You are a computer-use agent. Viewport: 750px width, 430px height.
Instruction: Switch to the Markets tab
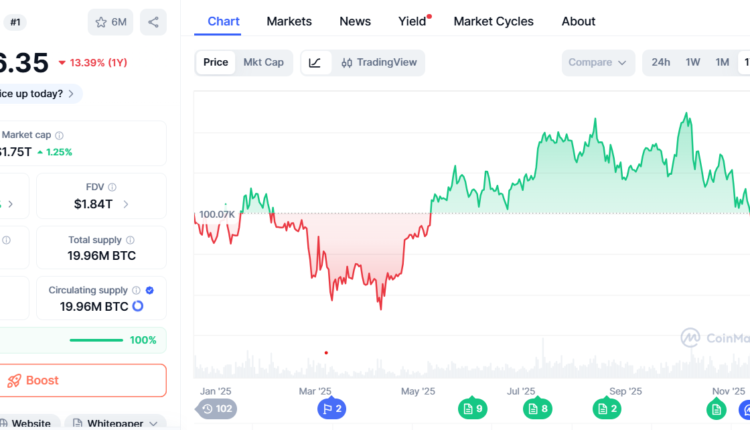pos(289,21)
